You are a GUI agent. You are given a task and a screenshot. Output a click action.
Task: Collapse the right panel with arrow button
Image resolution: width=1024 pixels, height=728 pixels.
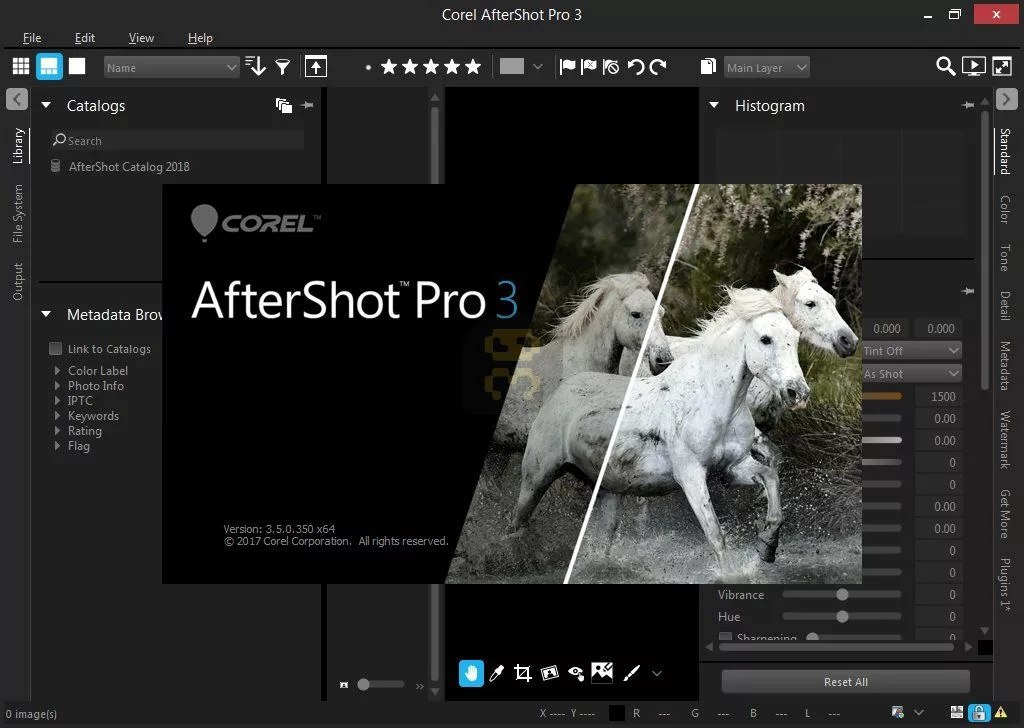[x=1006, y=99]
